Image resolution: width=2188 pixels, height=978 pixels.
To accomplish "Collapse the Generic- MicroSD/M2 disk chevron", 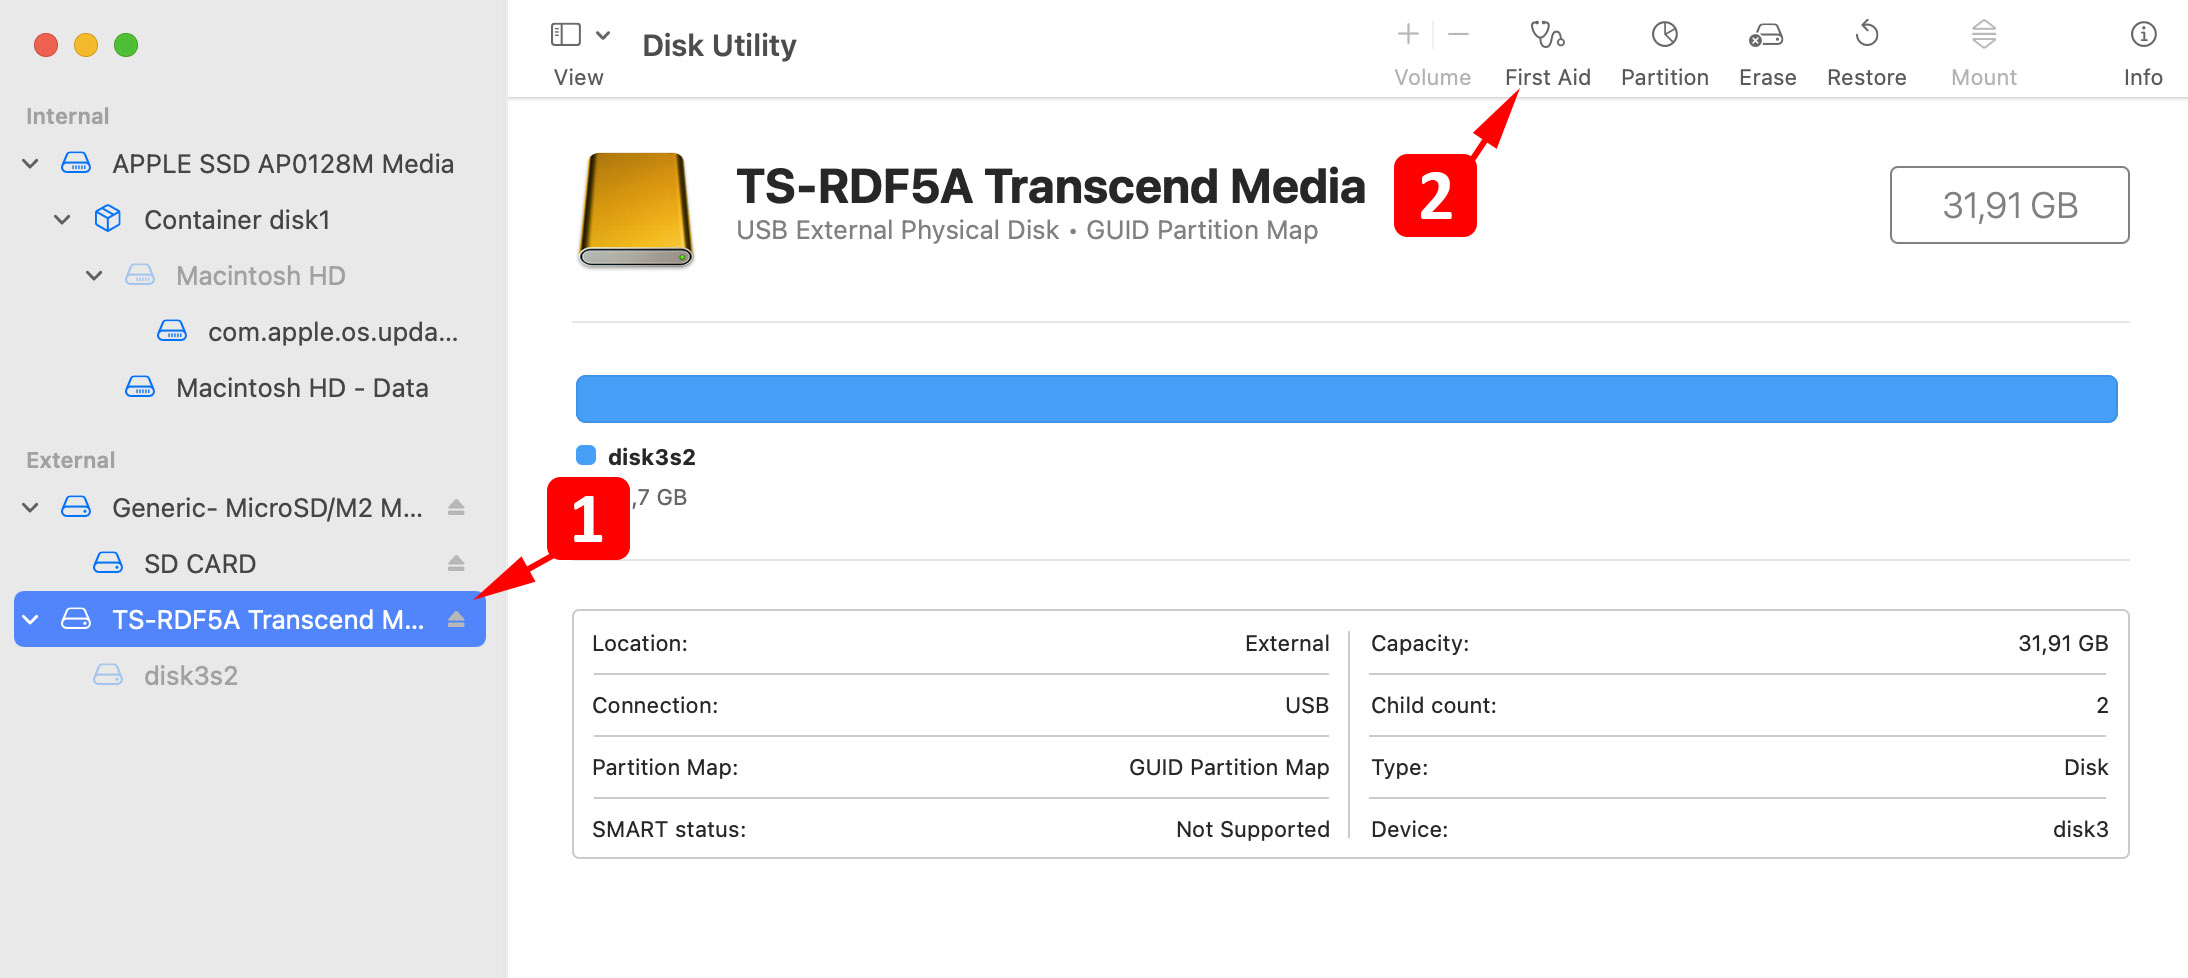I will 31,508.
